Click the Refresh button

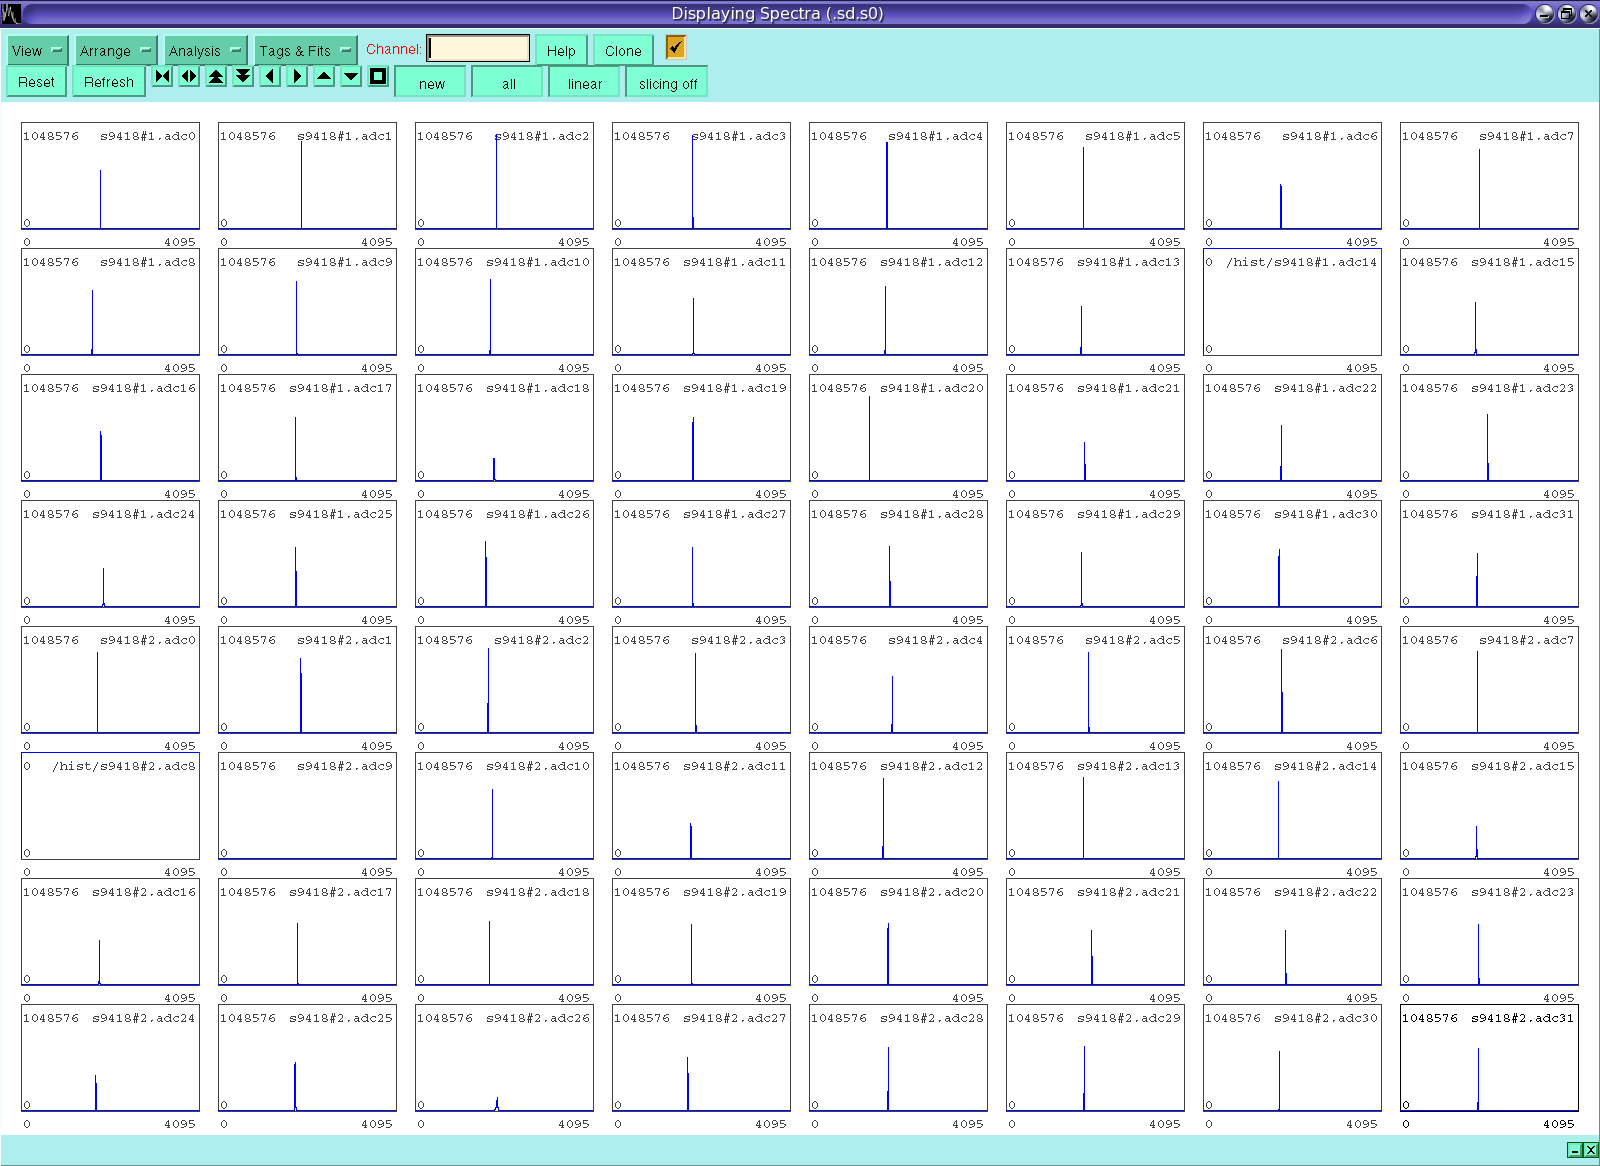109,82
